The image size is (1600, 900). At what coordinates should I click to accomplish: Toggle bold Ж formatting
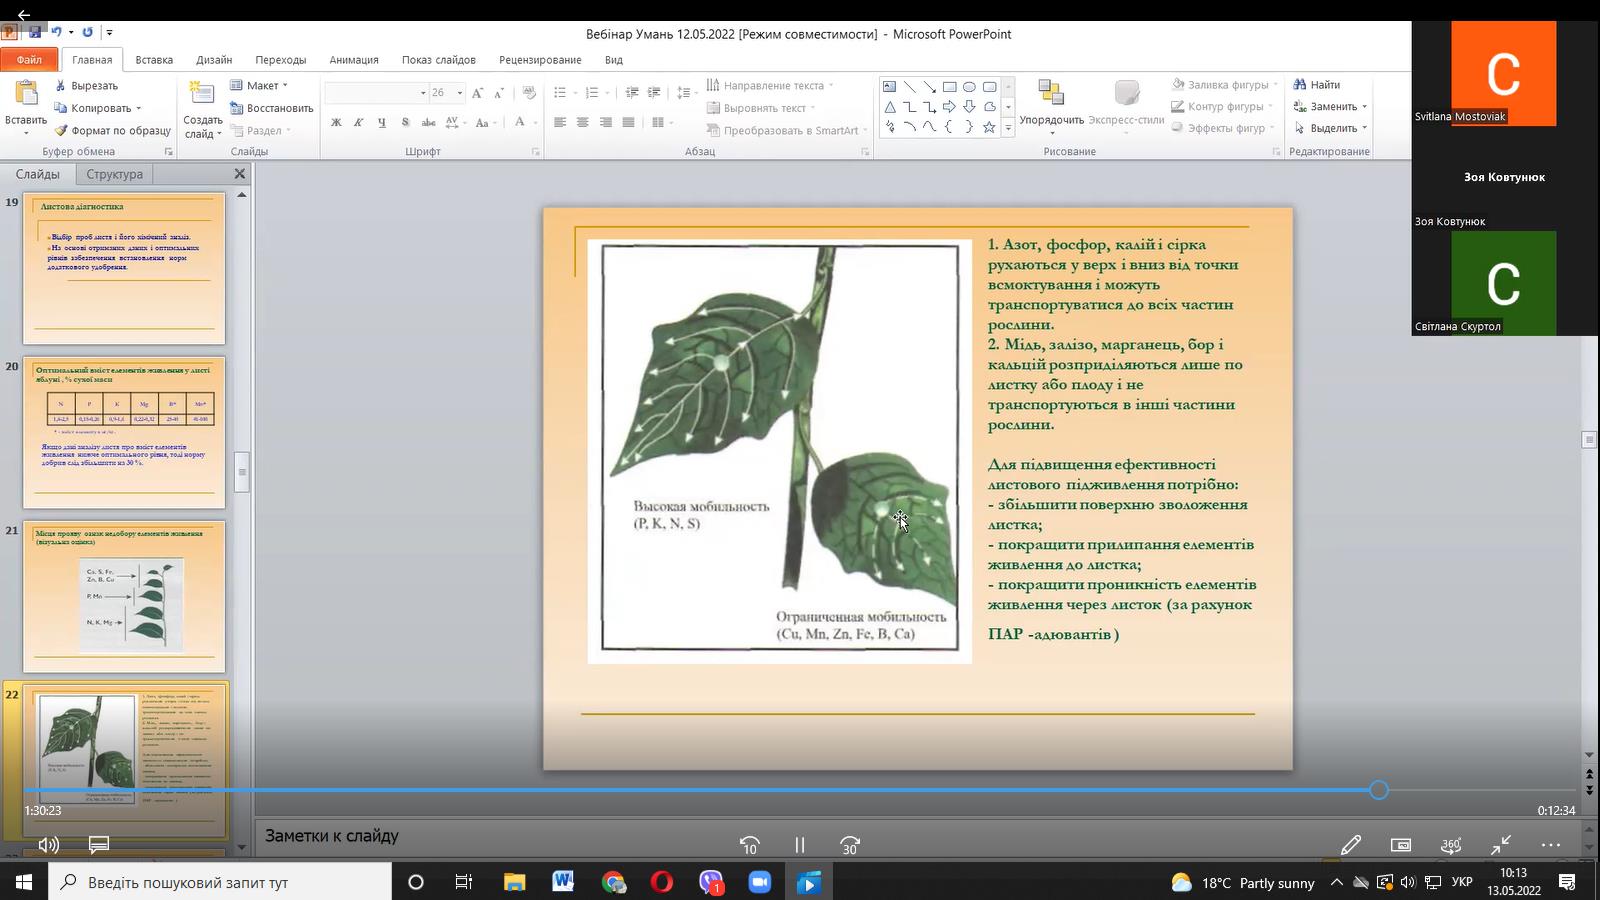tap(336, 122)
